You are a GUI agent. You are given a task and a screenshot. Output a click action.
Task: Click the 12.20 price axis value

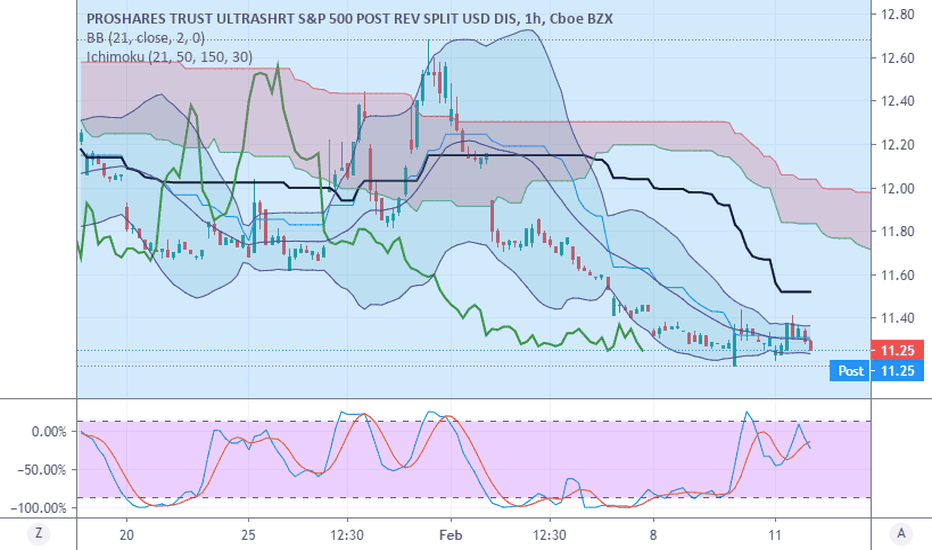pos(898,144)
